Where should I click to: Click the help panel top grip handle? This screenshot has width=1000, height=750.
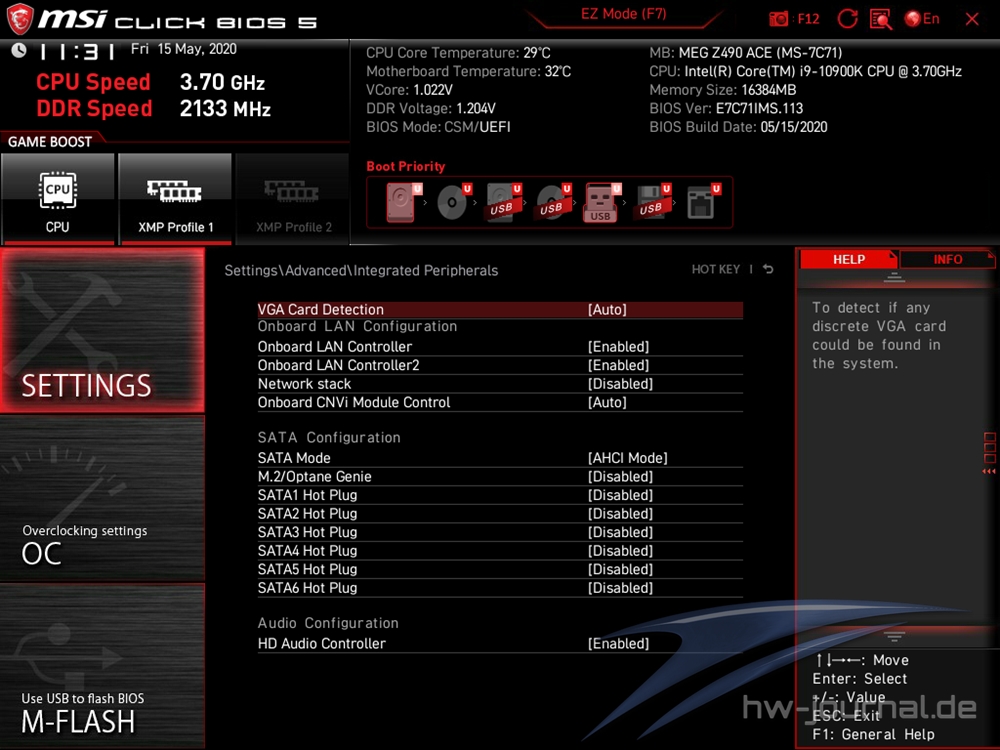[x=894, y=277]
